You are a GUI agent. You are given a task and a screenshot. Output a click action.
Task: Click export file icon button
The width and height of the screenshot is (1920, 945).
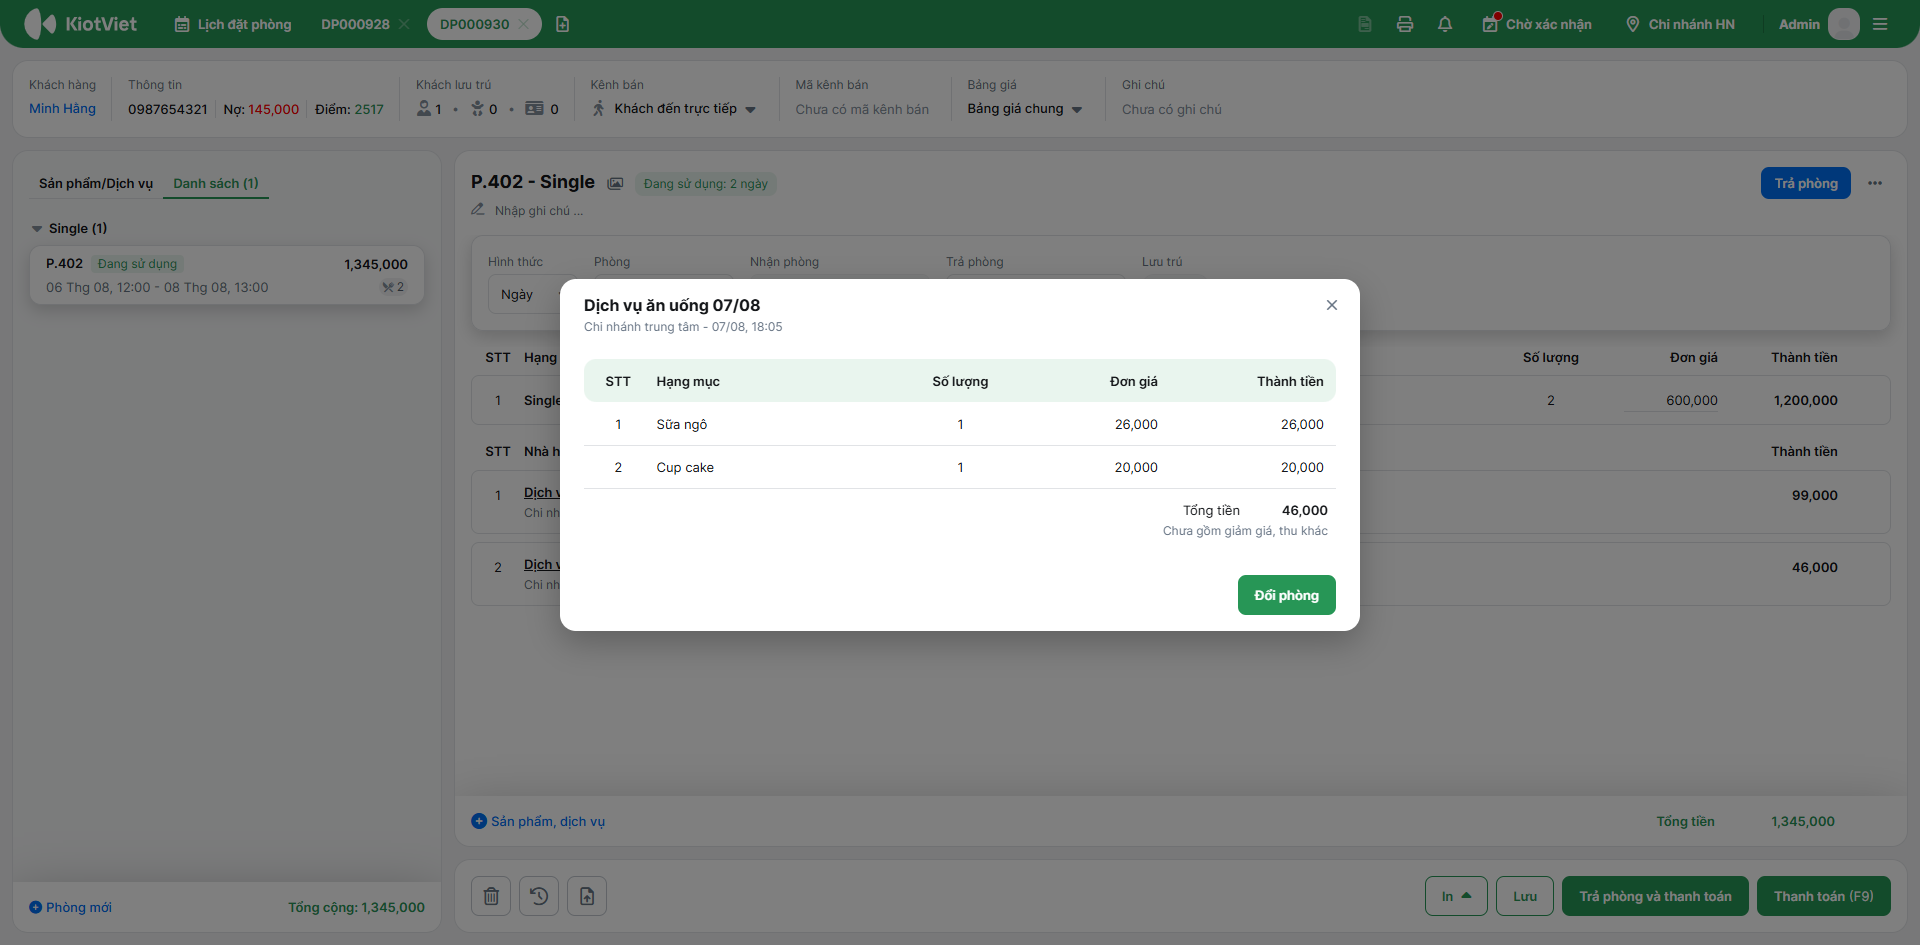[587, 896]
